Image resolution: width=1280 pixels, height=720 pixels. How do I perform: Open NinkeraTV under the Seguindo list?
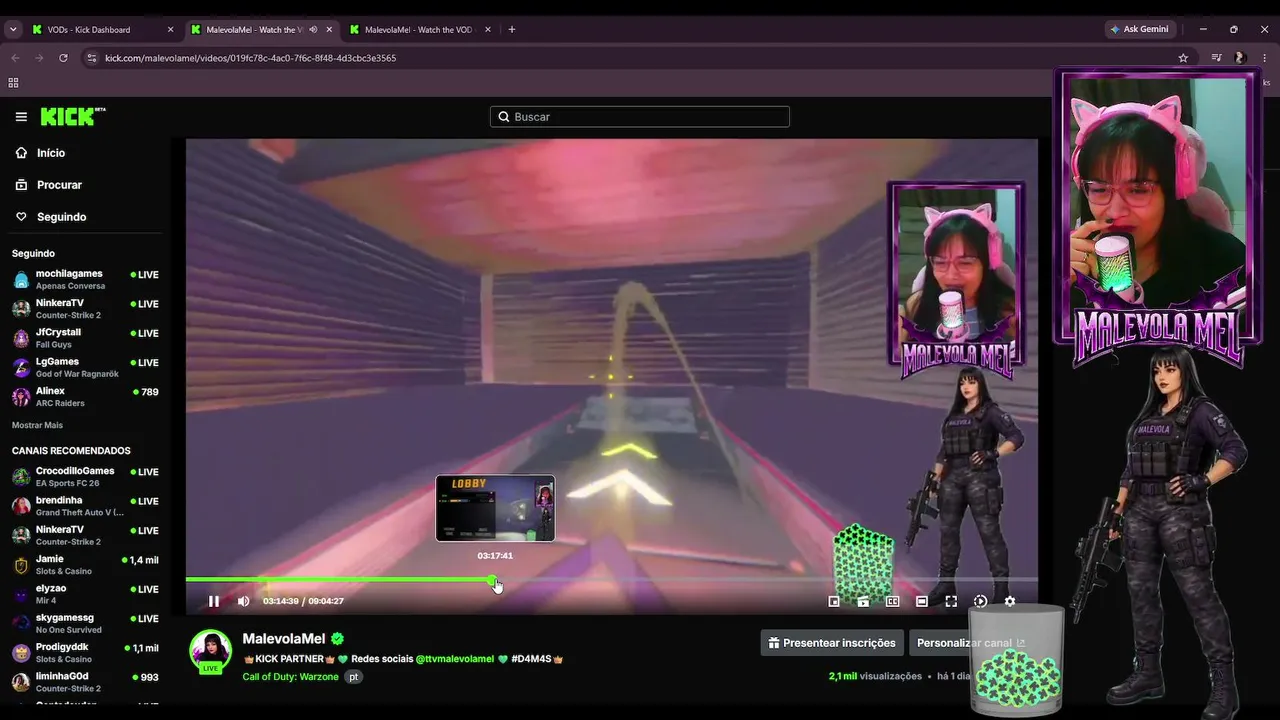pyautogui.click(x=85, y=308)
